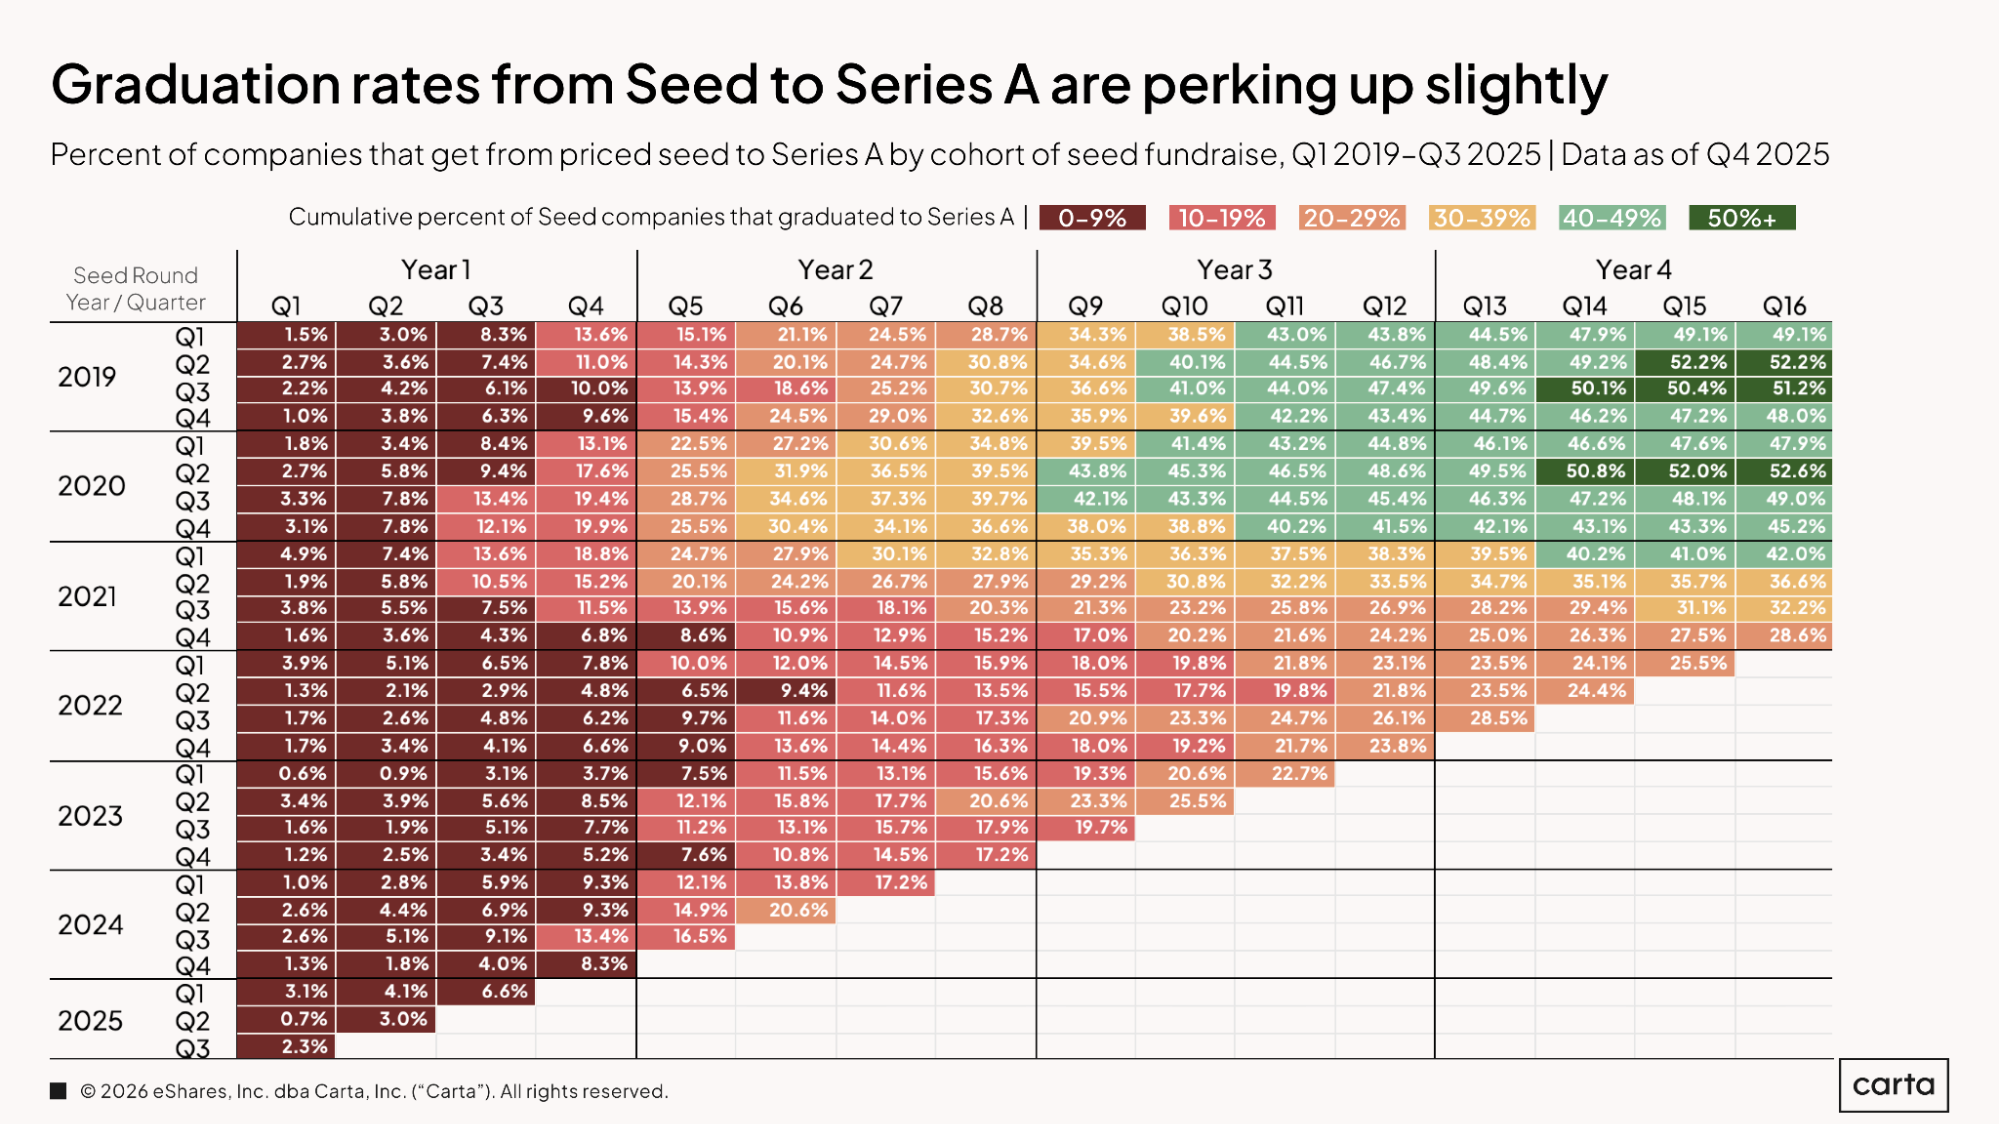Click the Year 4 column group header
The height and width of the screenshot is (1125, 1999).
coord(1633,270)
